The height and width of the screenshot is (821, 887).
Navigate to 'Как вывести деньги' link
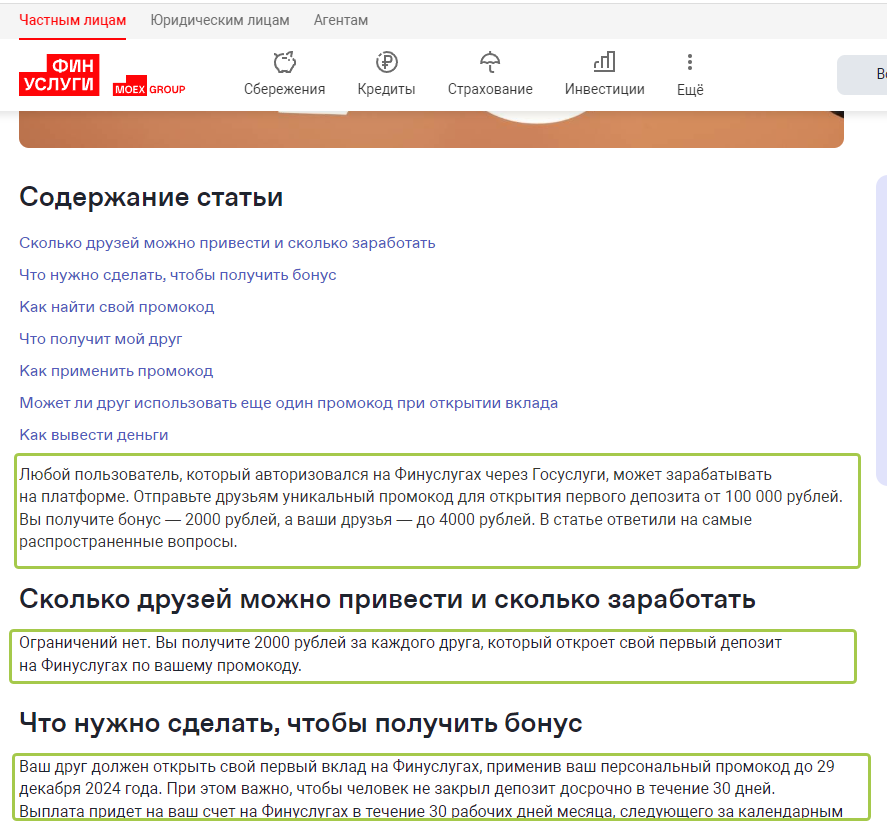coord(94,435)
